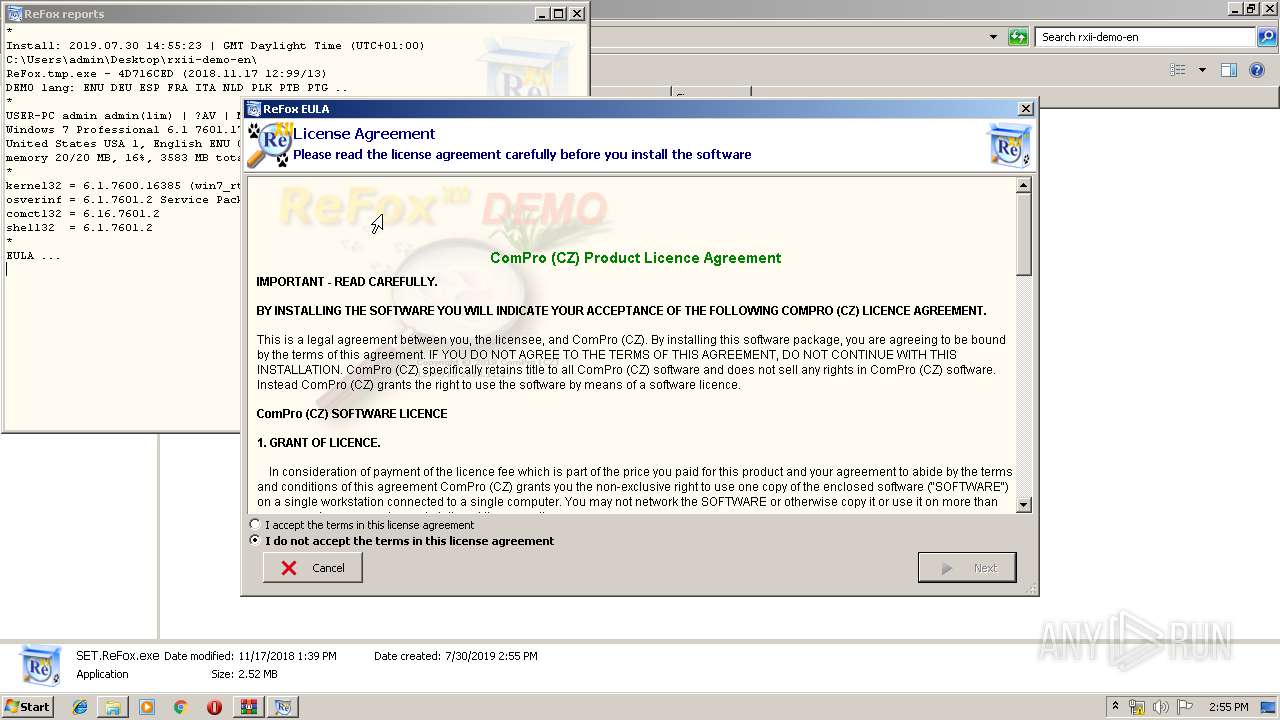Click the Explorer search box 'Search rxii-demo-en'
The height and width of the screenshot is (720, 1280).
click(1145, 37)
